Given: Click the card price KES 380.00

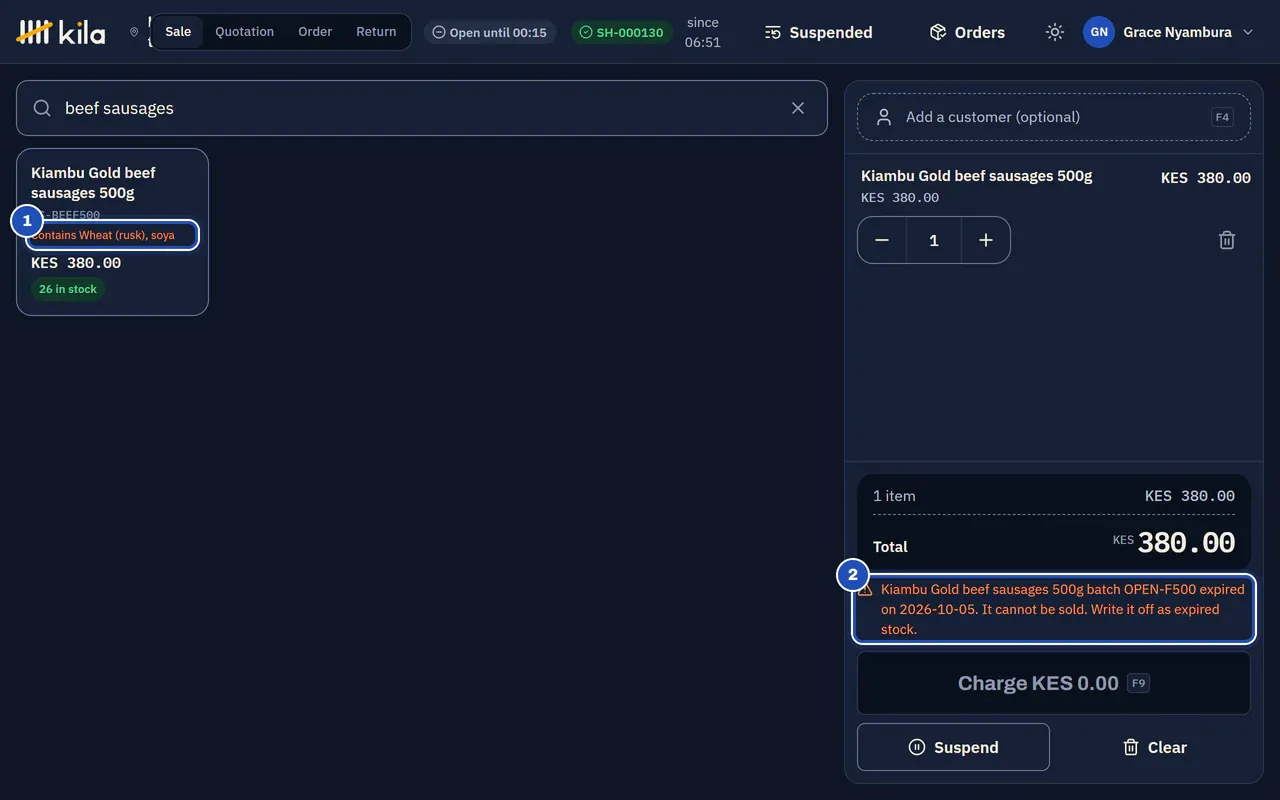Looking at the screenshot, I should (x=76, y=263).
